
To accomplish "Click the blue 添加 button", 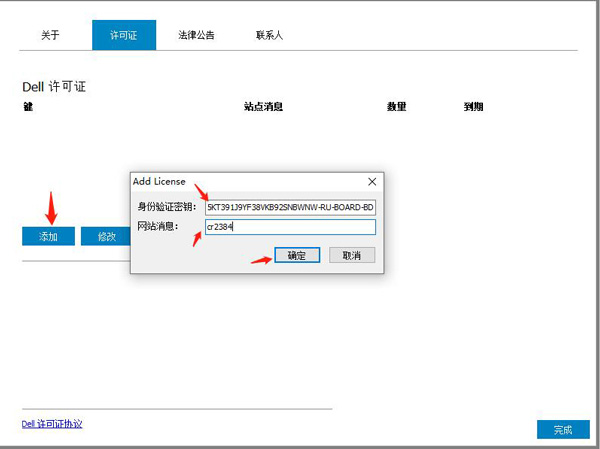I will (x=48, y=236).
